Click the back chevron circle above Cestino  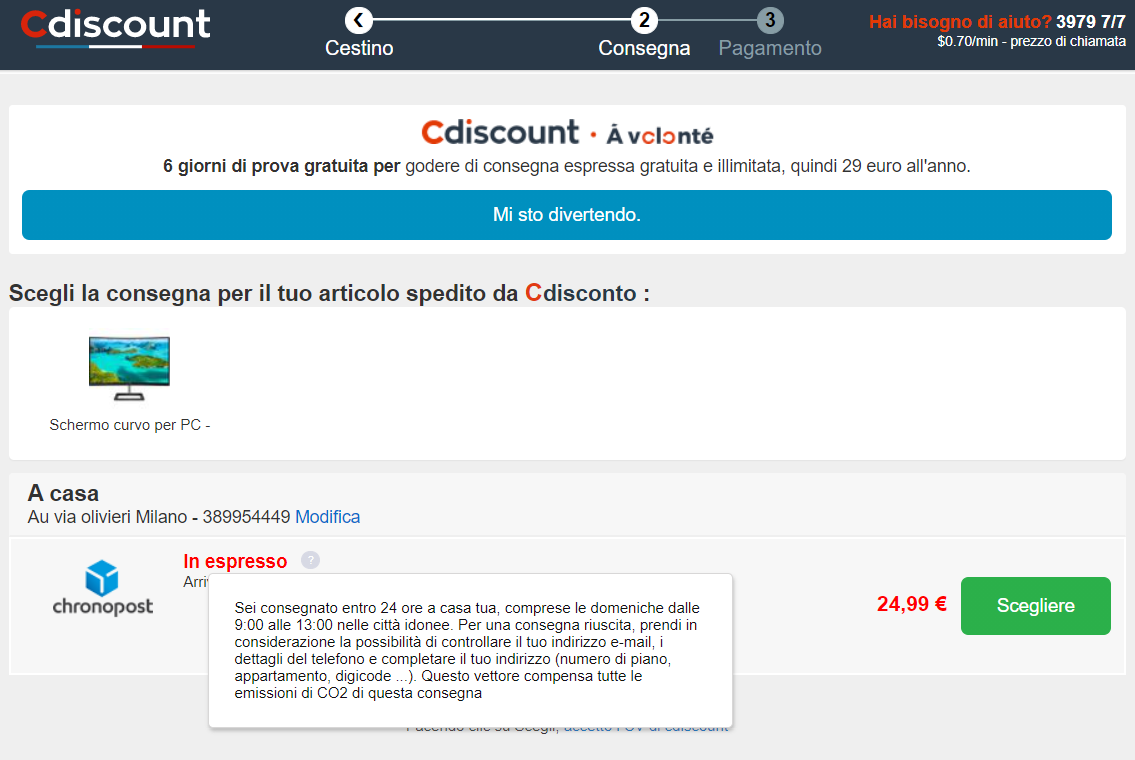point(358,20)
